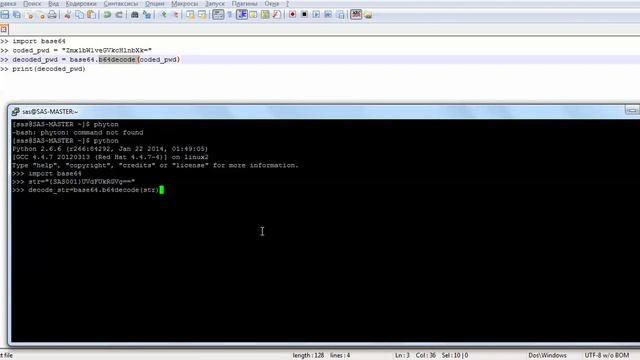Open the Поиск menu

tap(32, 4)
